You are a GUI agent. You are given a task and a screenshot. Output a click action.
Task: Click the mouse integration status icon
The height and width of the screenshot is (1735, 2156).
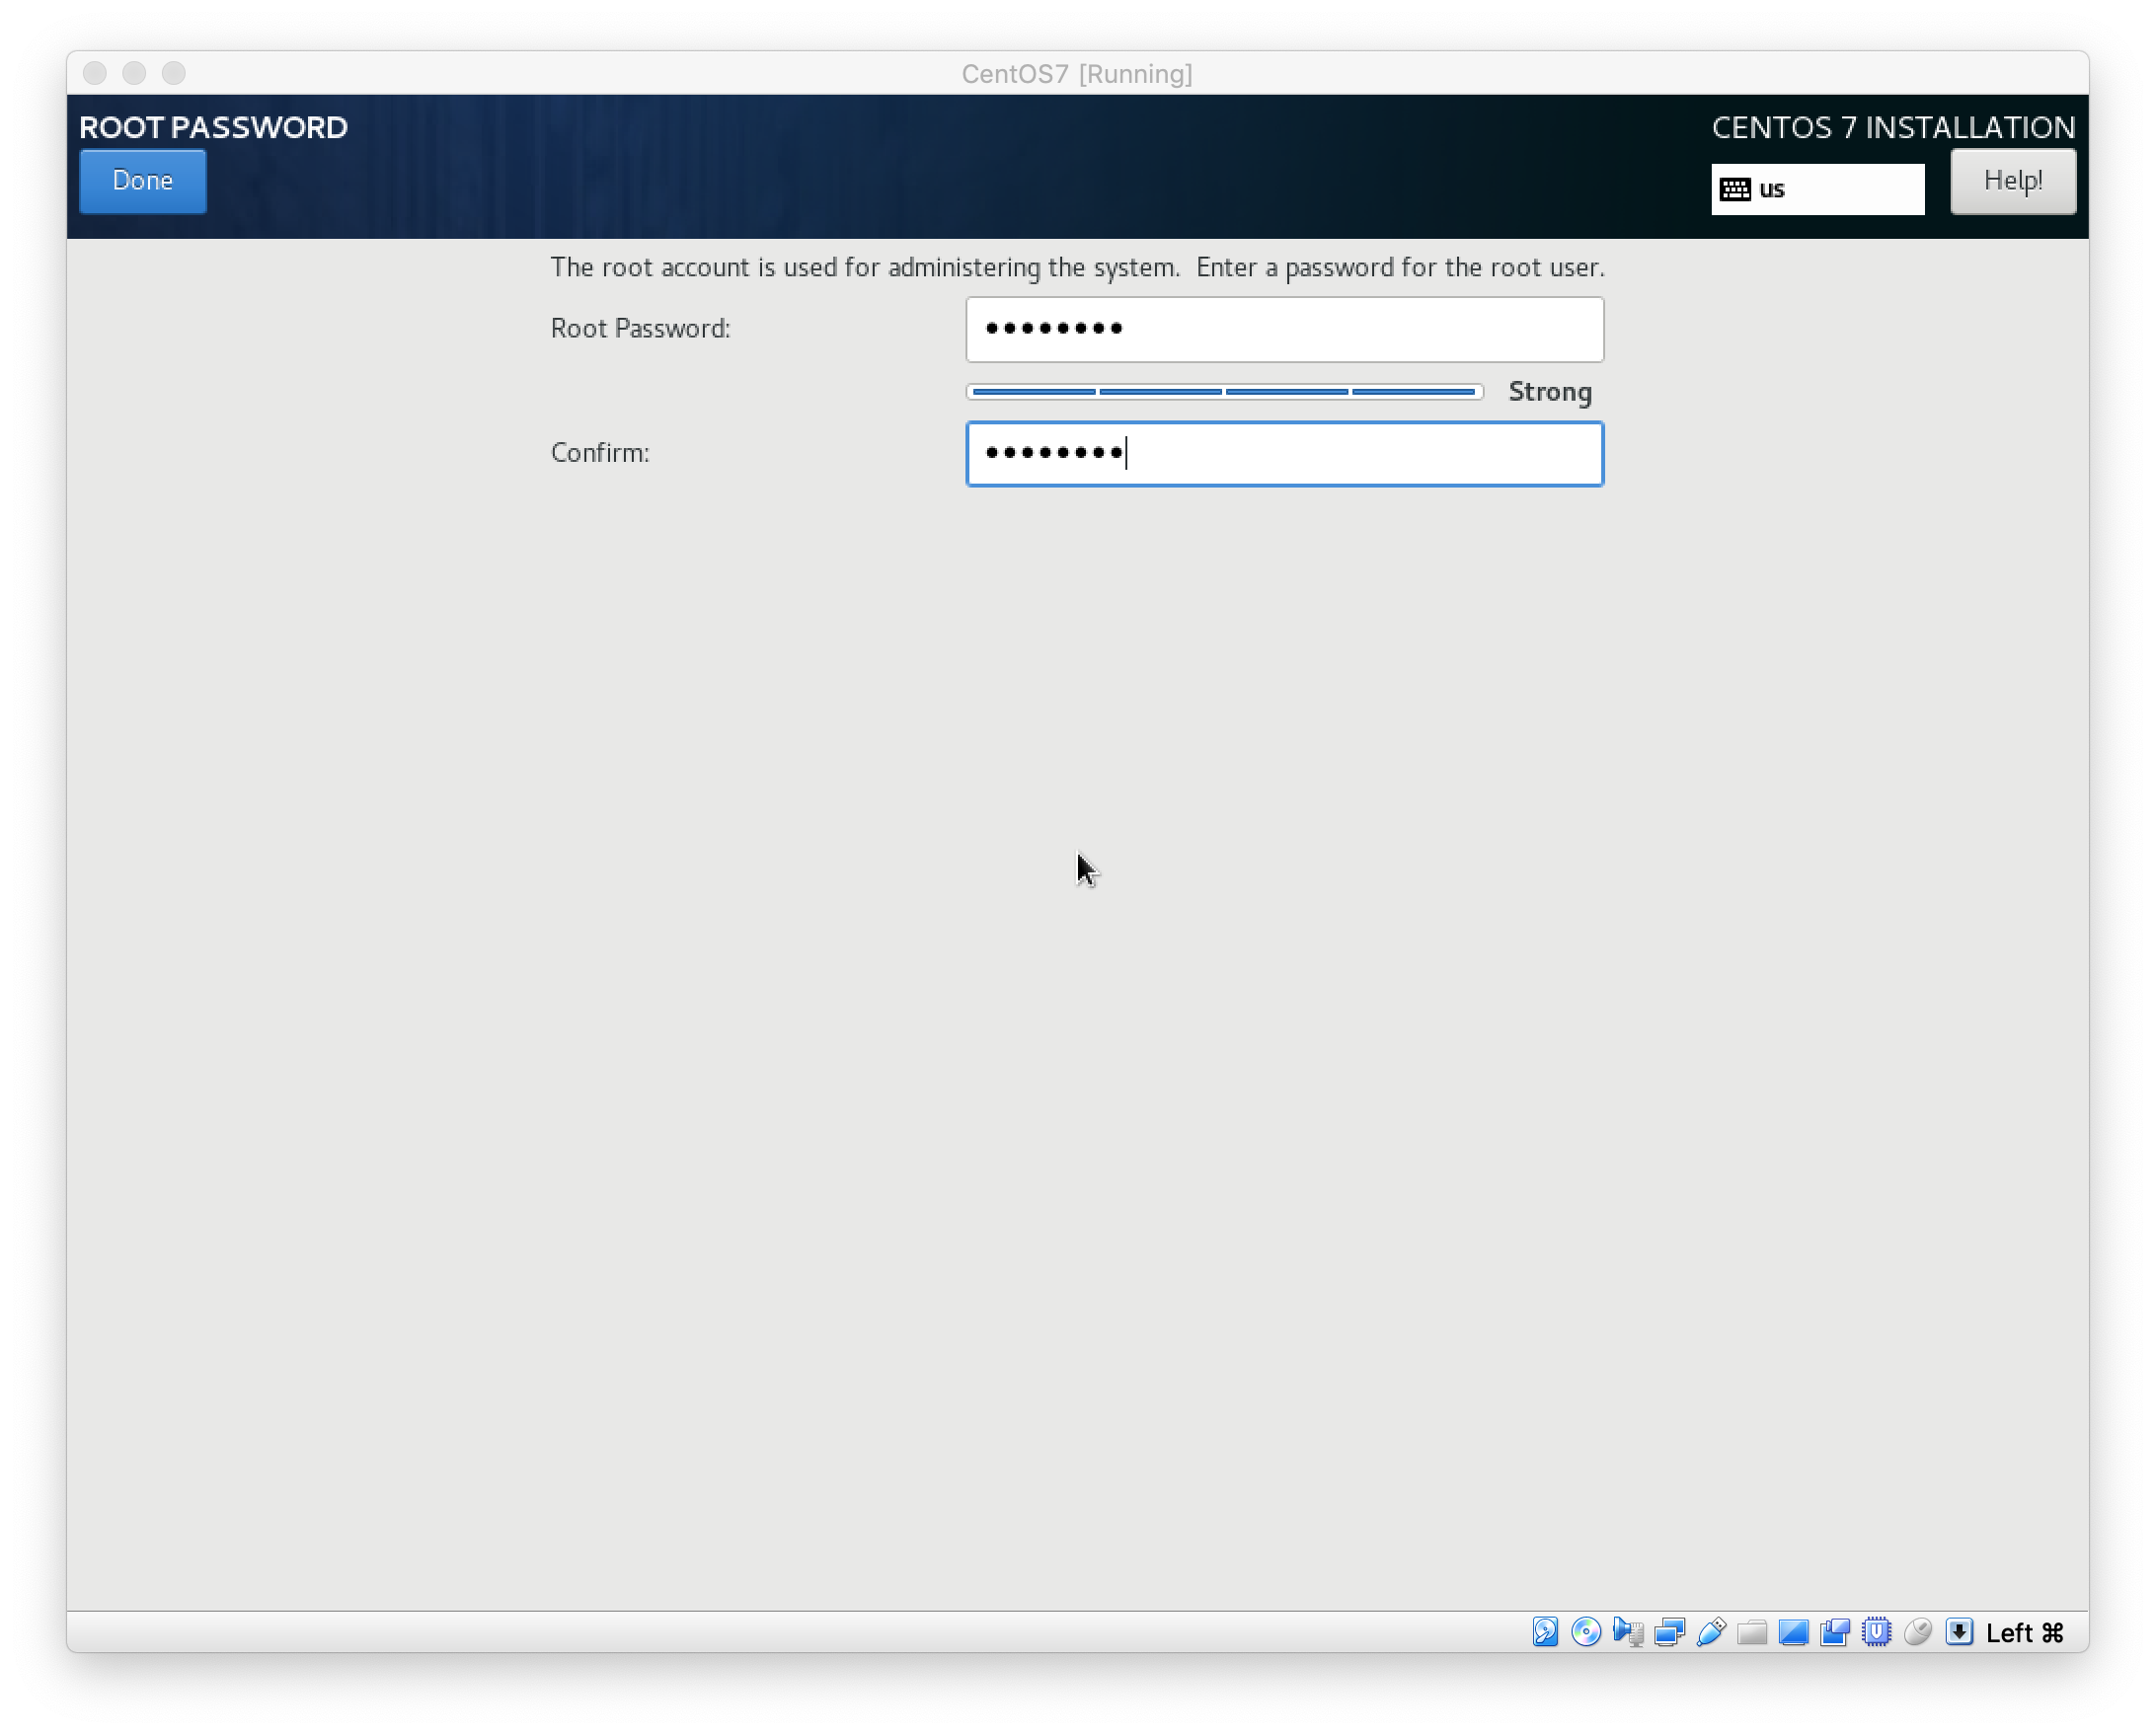pos(1918,1632)
